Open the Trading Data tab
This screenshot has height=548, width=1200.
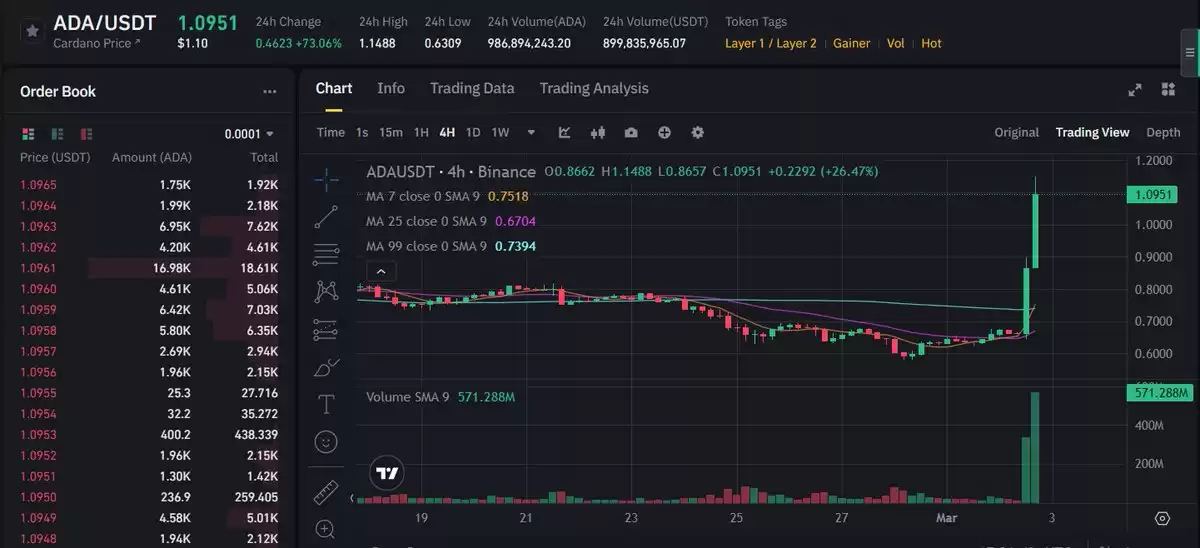(x=472, y=88)
